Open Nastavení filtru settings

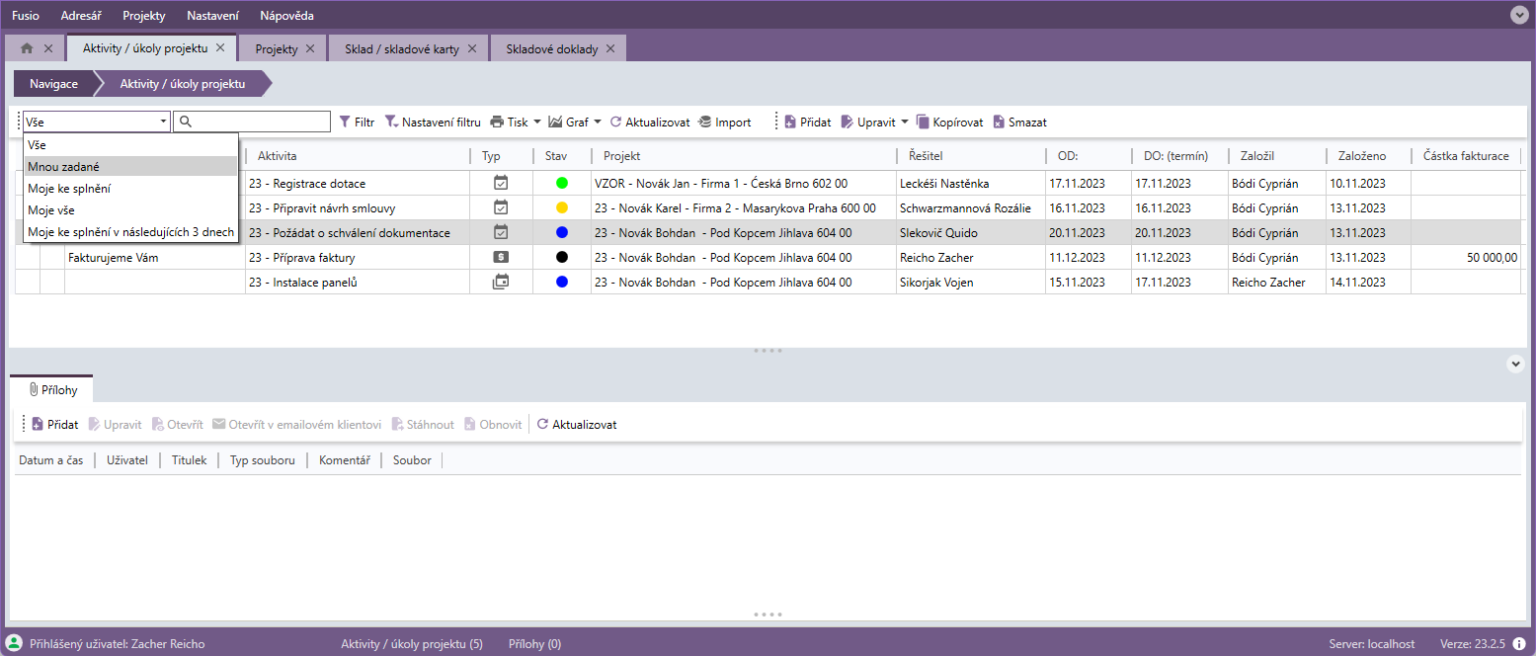433,122
